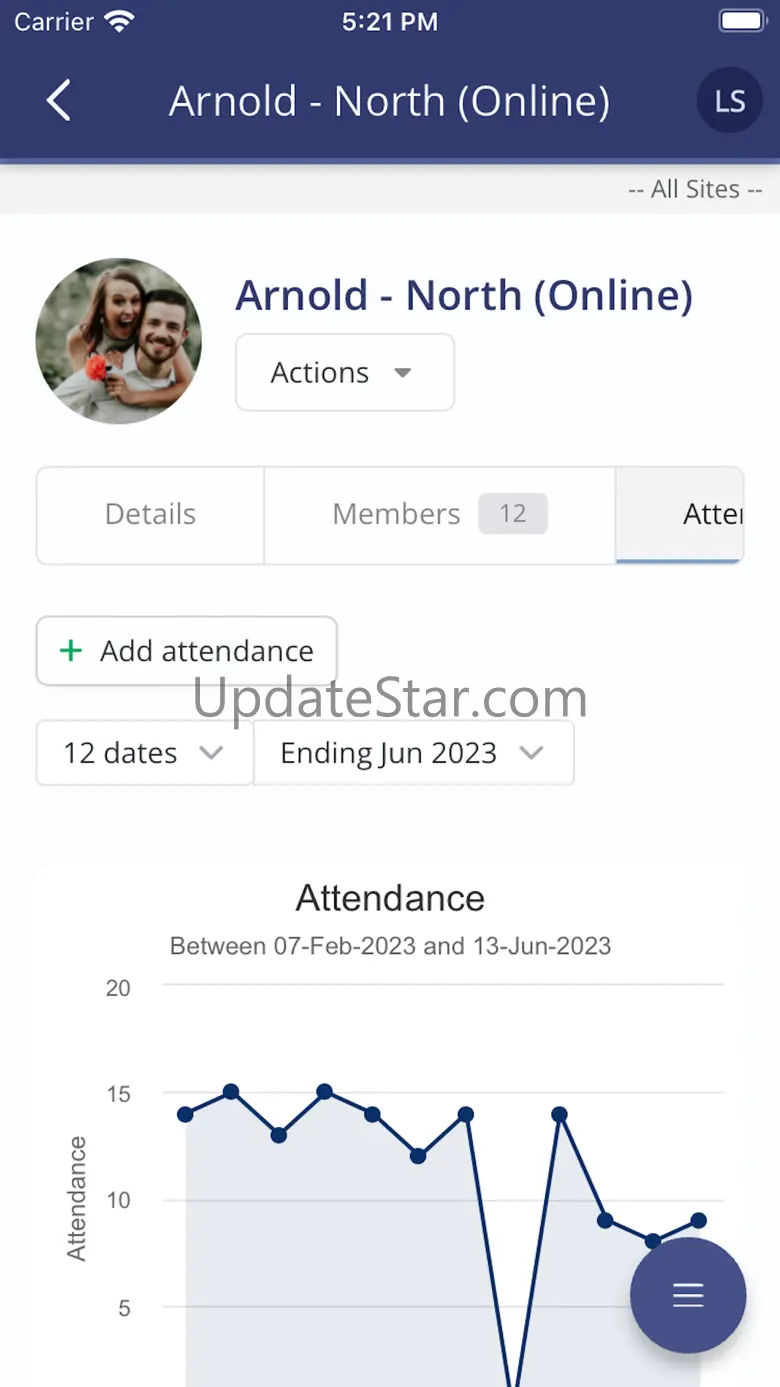Tap the back arrow icon

pyautogui.click(x=59, y=101)
